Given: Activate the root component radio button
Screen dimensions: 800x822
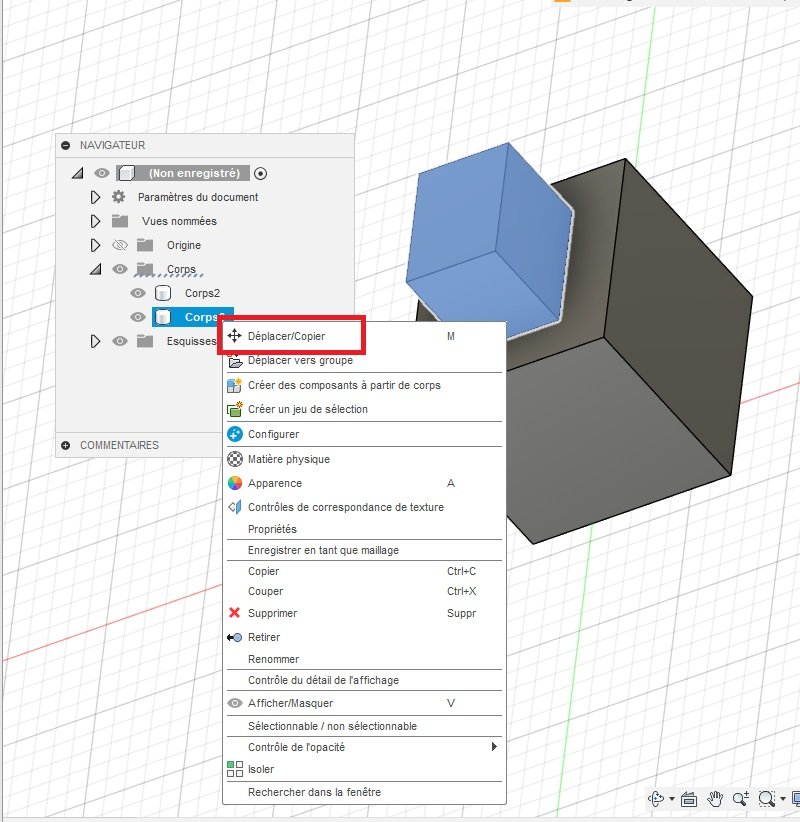Looking at the screenshot, I should click(x=260, y=173).
